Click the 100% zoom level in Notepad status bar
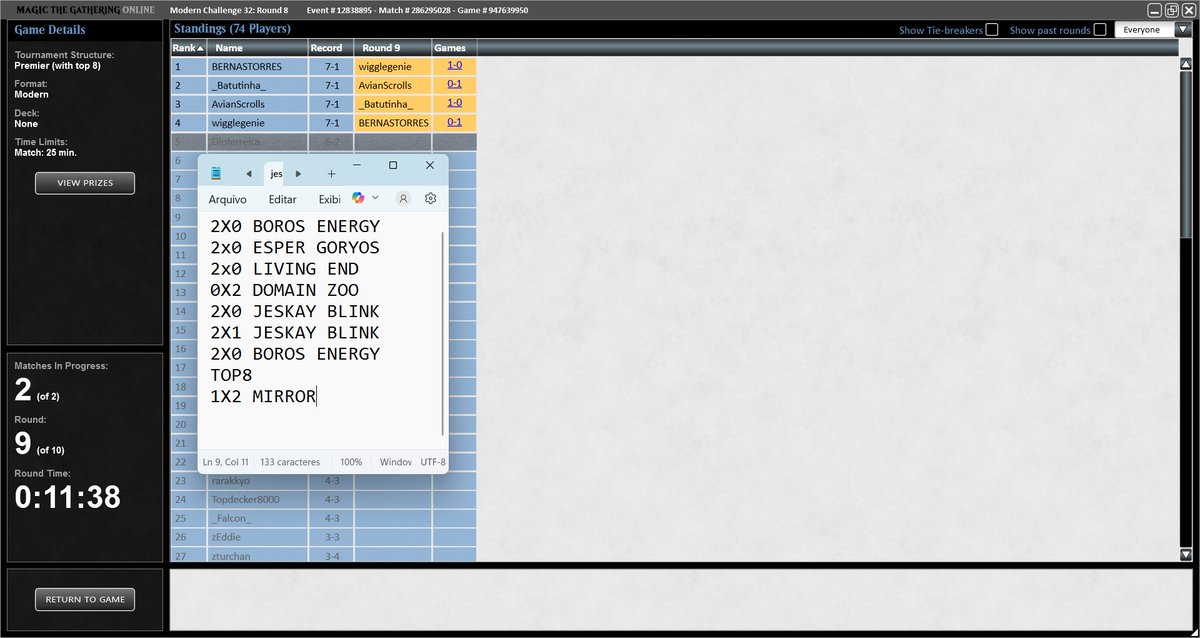Image resolution: width=1200 pixels, height=638 pixels. (x=351, y=462)
